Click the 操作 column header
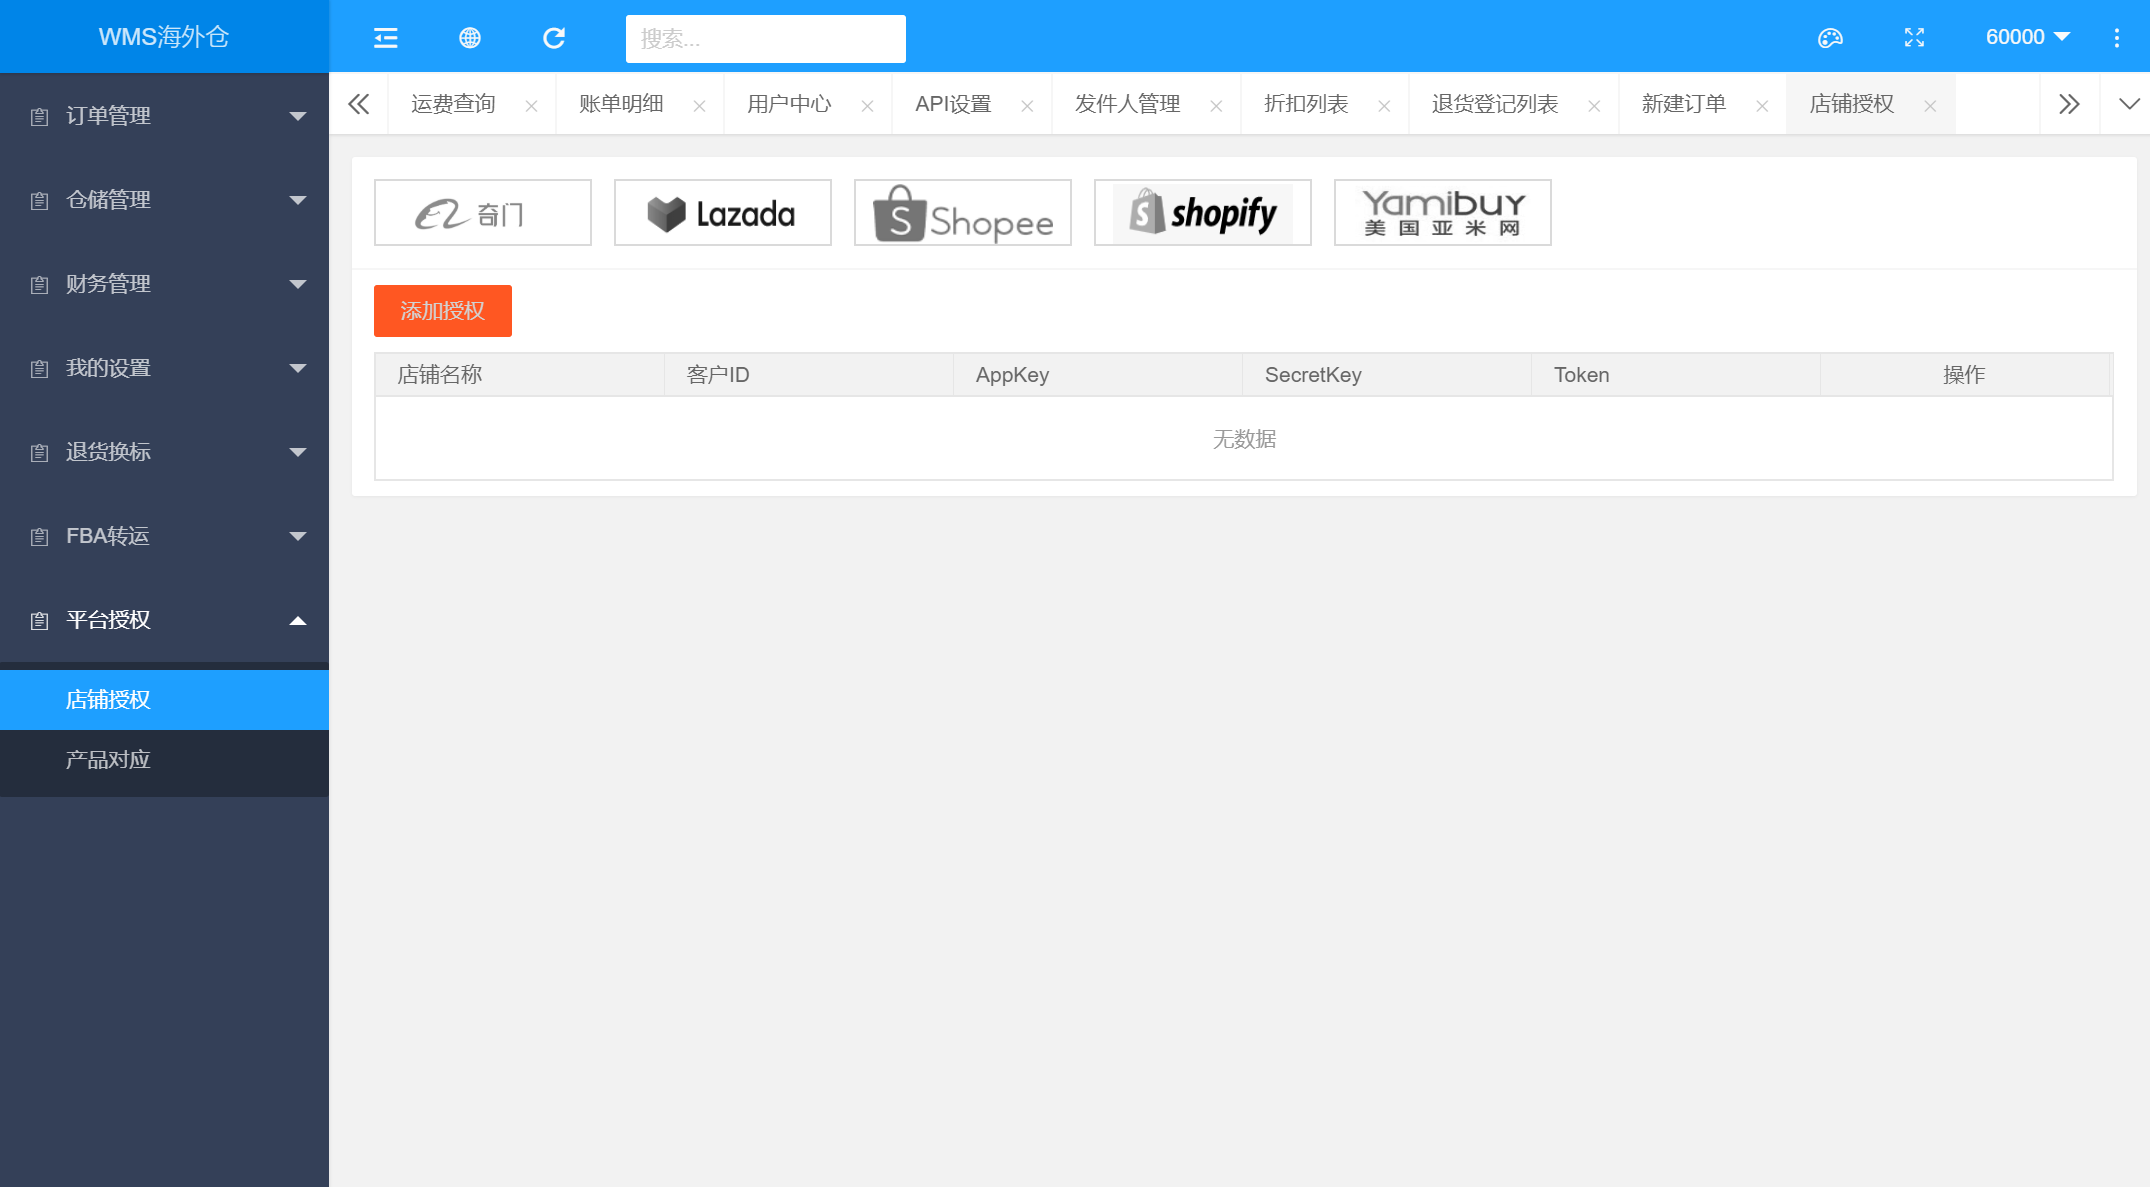The image size is (2150, 1187). [1964, 375]
